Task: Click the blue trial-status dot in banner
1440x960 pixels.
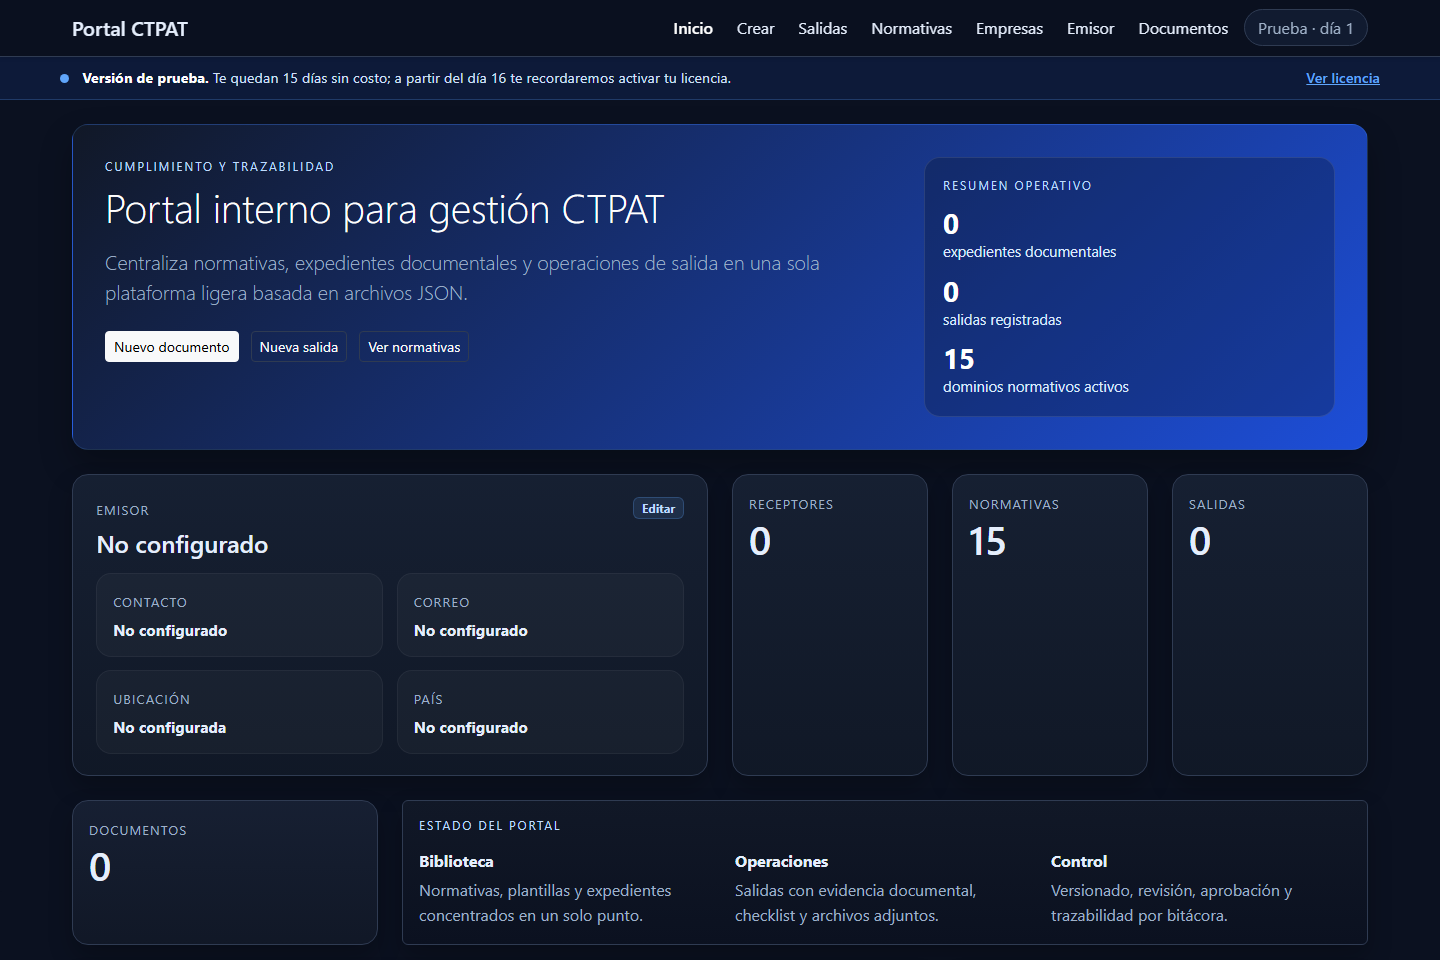Action: tap(65, 78)
